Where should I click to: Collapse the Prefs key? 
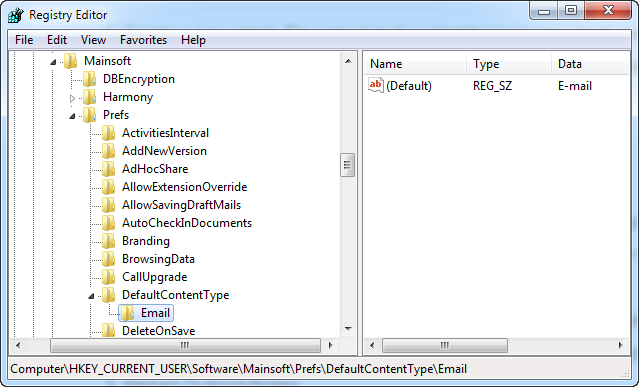72,116
